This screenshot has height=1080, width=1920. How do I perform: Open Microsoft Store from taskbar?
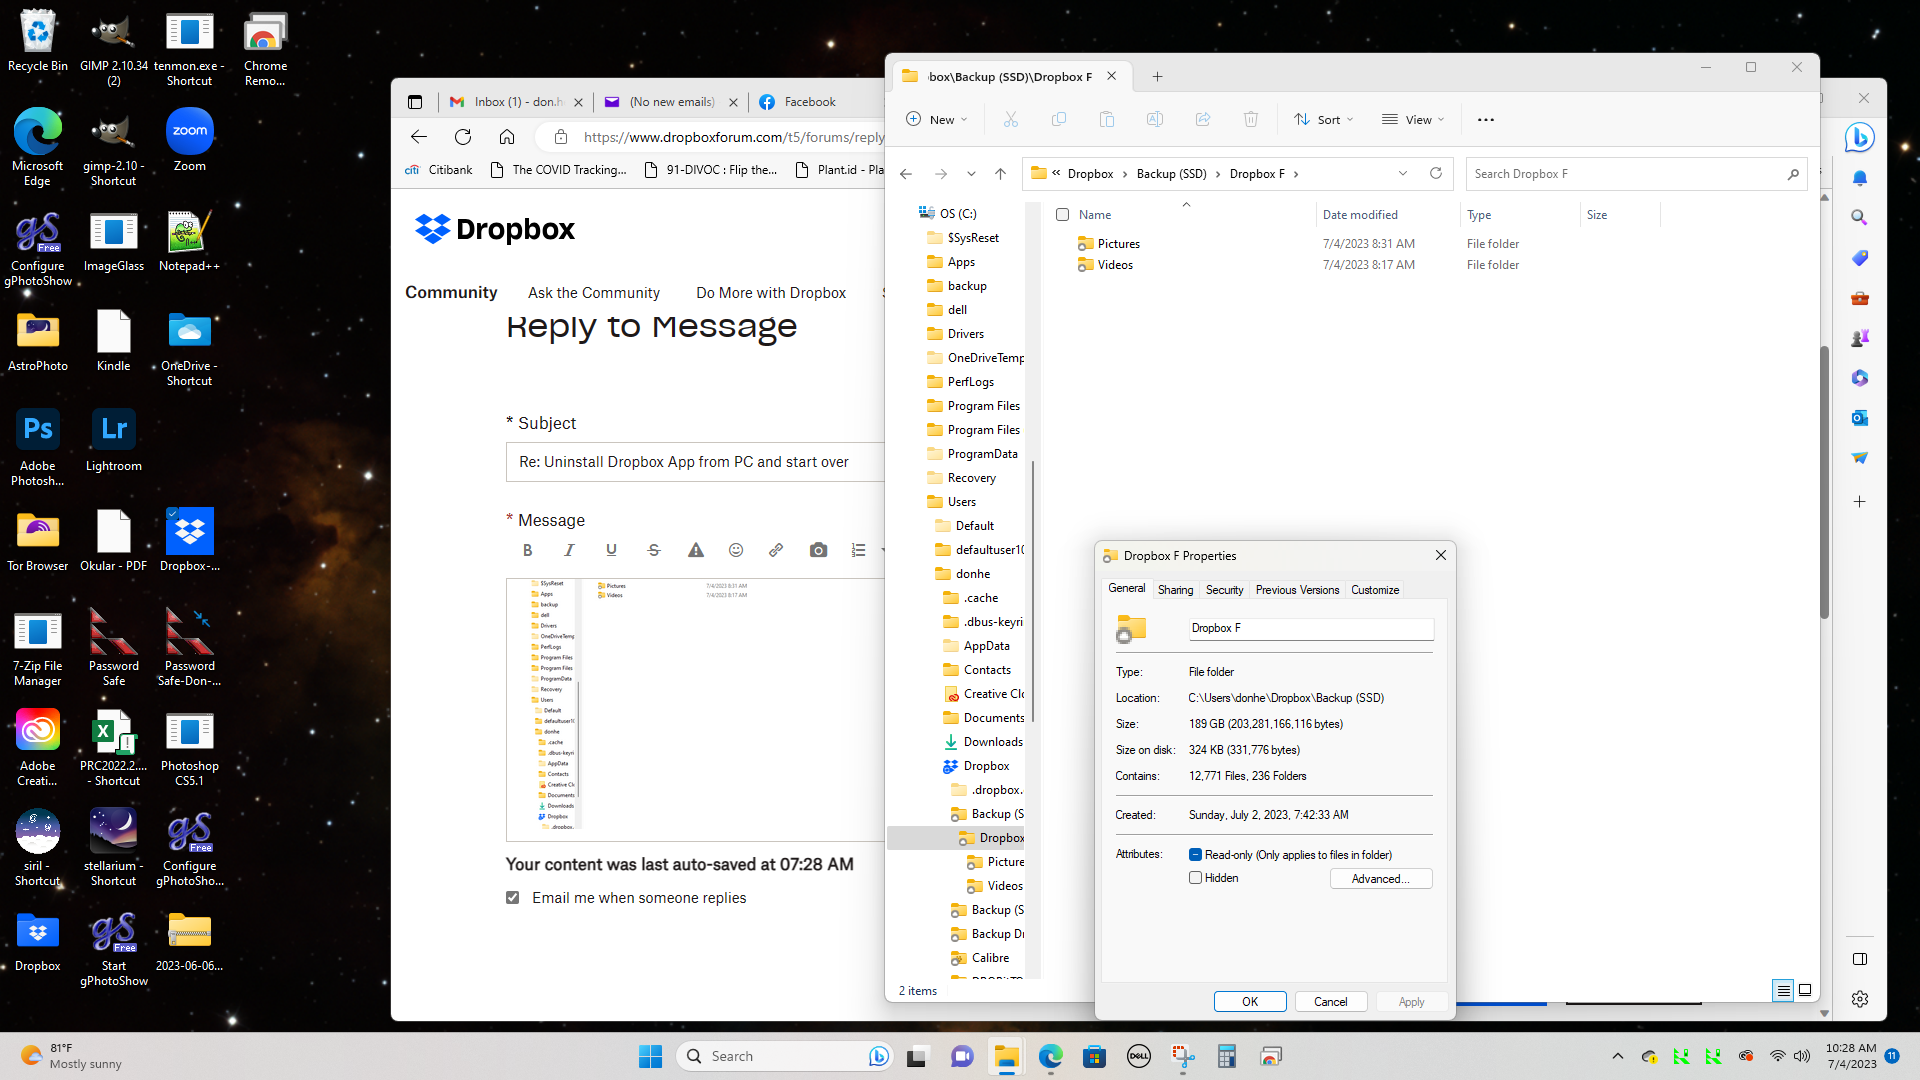click(1094, 1056)
